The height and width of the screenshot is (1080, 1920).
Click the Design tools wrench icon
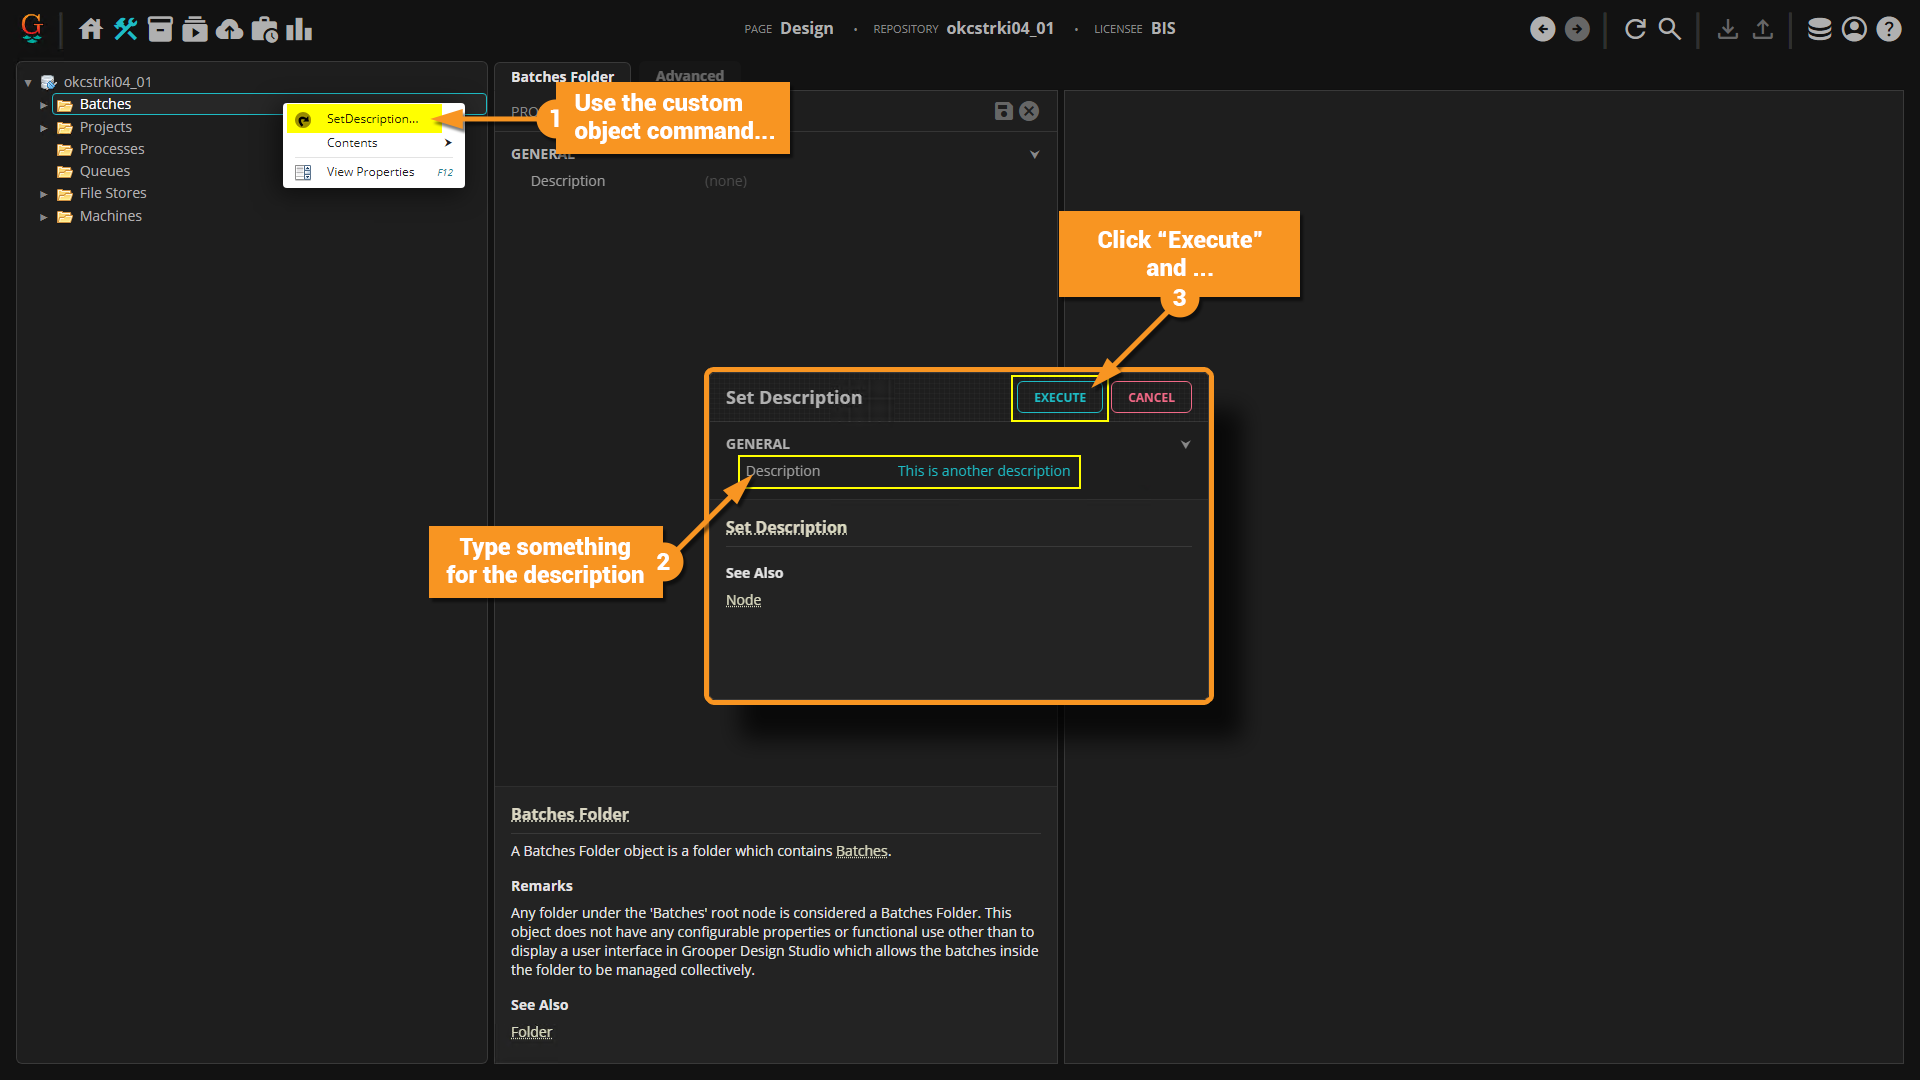125,29
